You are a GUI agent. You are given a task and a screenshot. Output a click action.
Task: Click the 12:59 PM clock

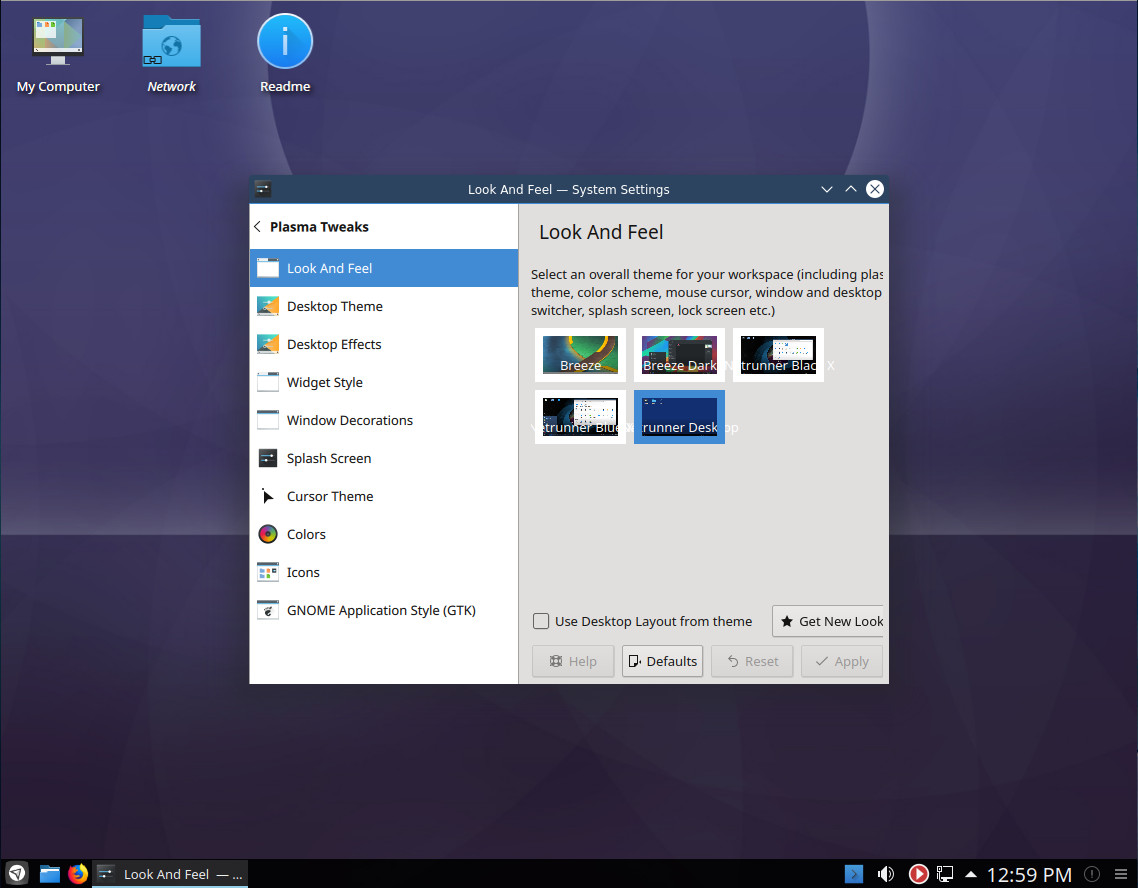[1029, 874]
